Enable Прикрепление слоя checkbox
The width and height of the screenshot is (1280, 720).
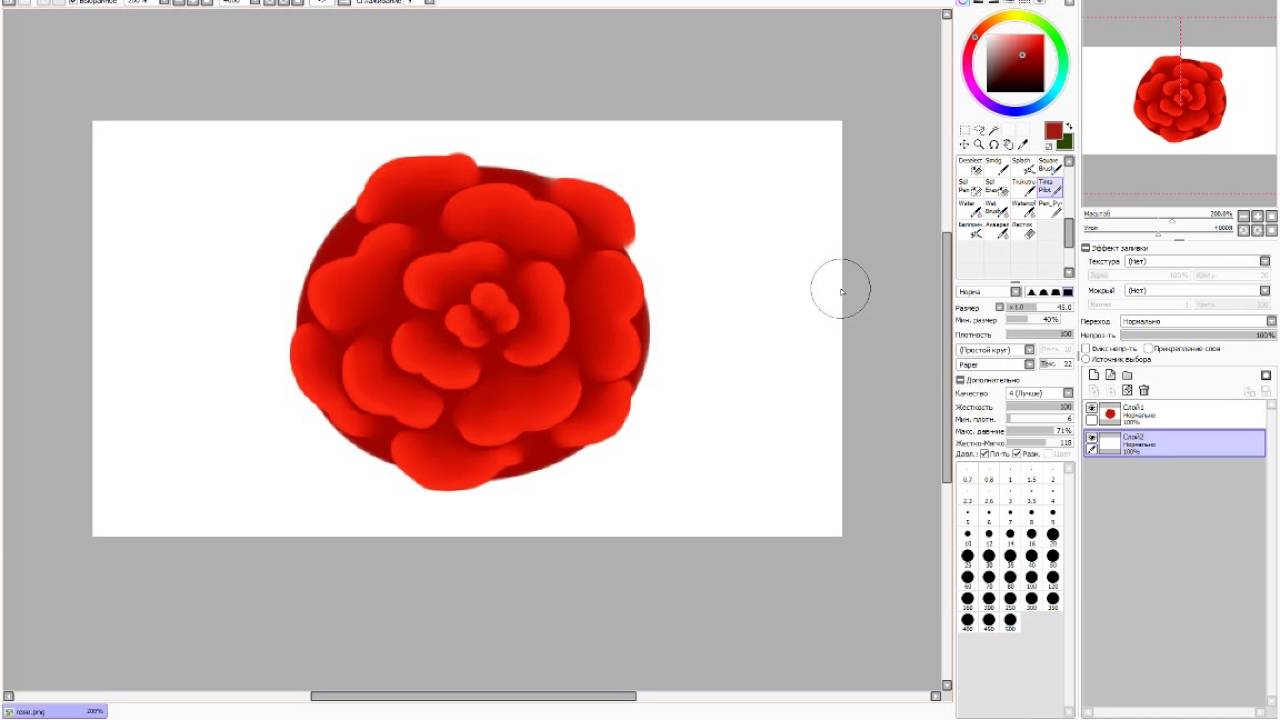click(x=1149, y=348)
